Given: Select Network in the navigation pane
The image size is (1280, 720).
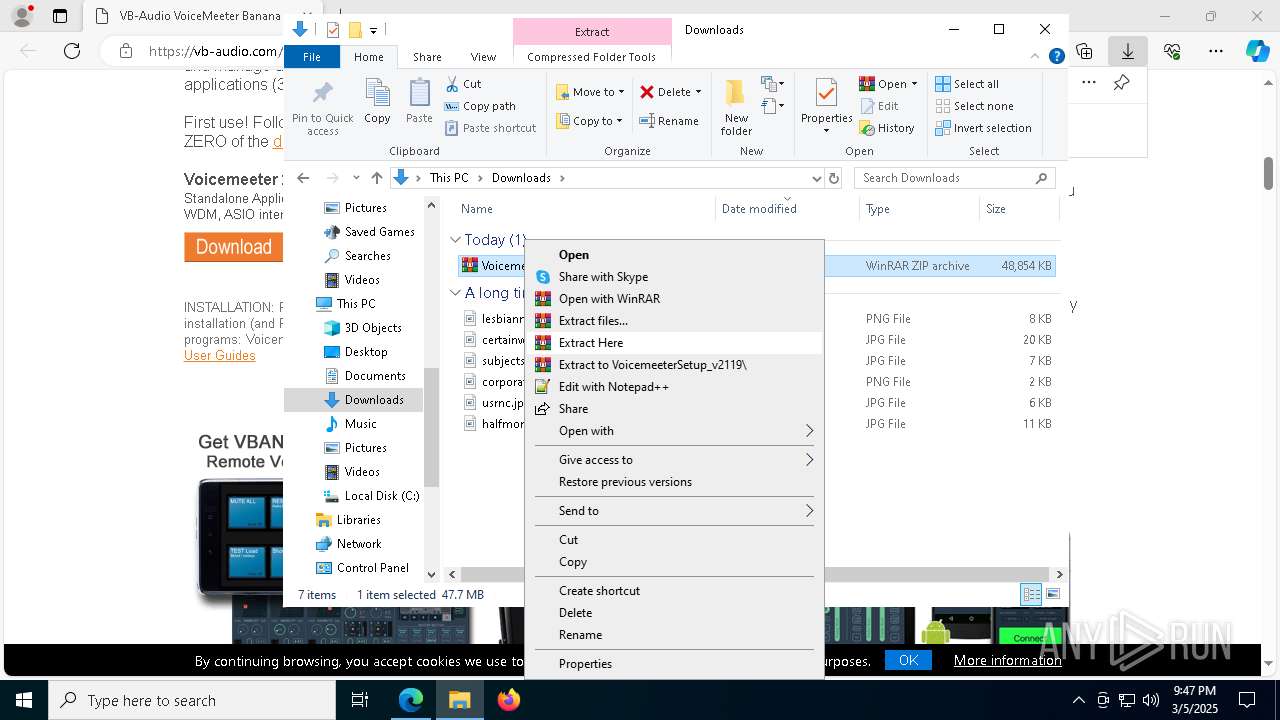Looking at the screenshot, I should (349, 544).
